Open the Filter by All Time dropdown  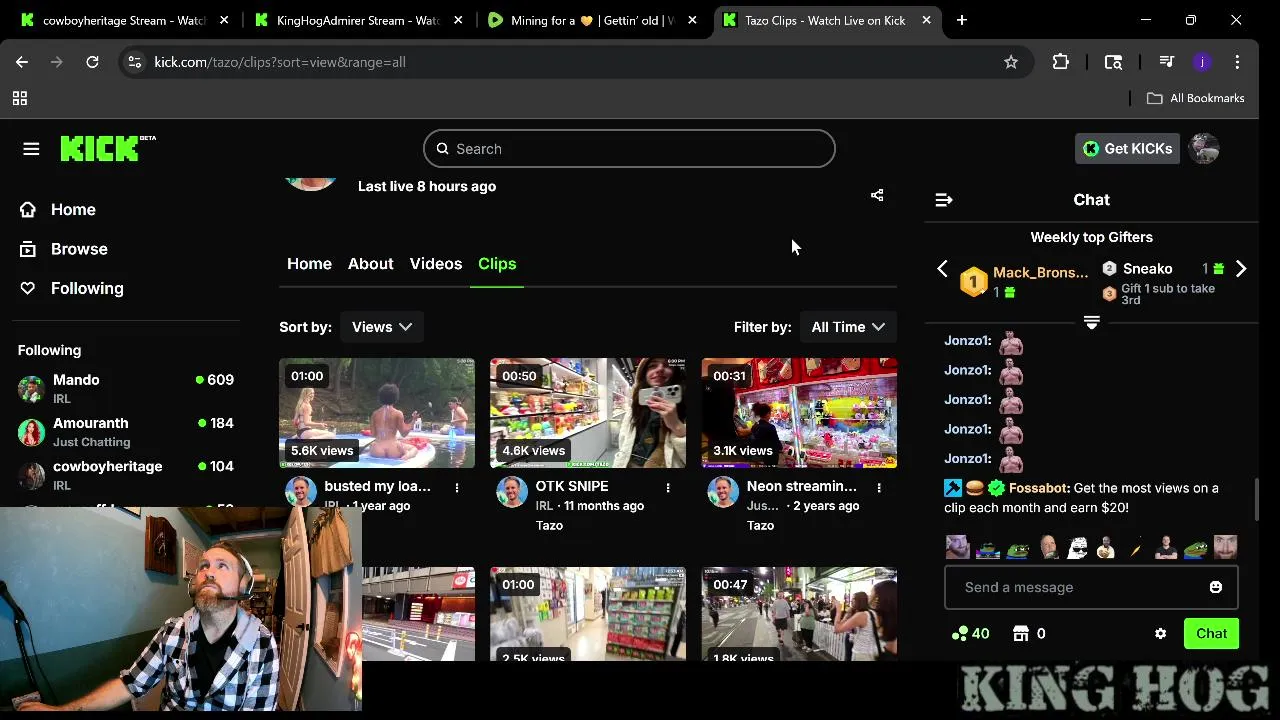[847, 327]
